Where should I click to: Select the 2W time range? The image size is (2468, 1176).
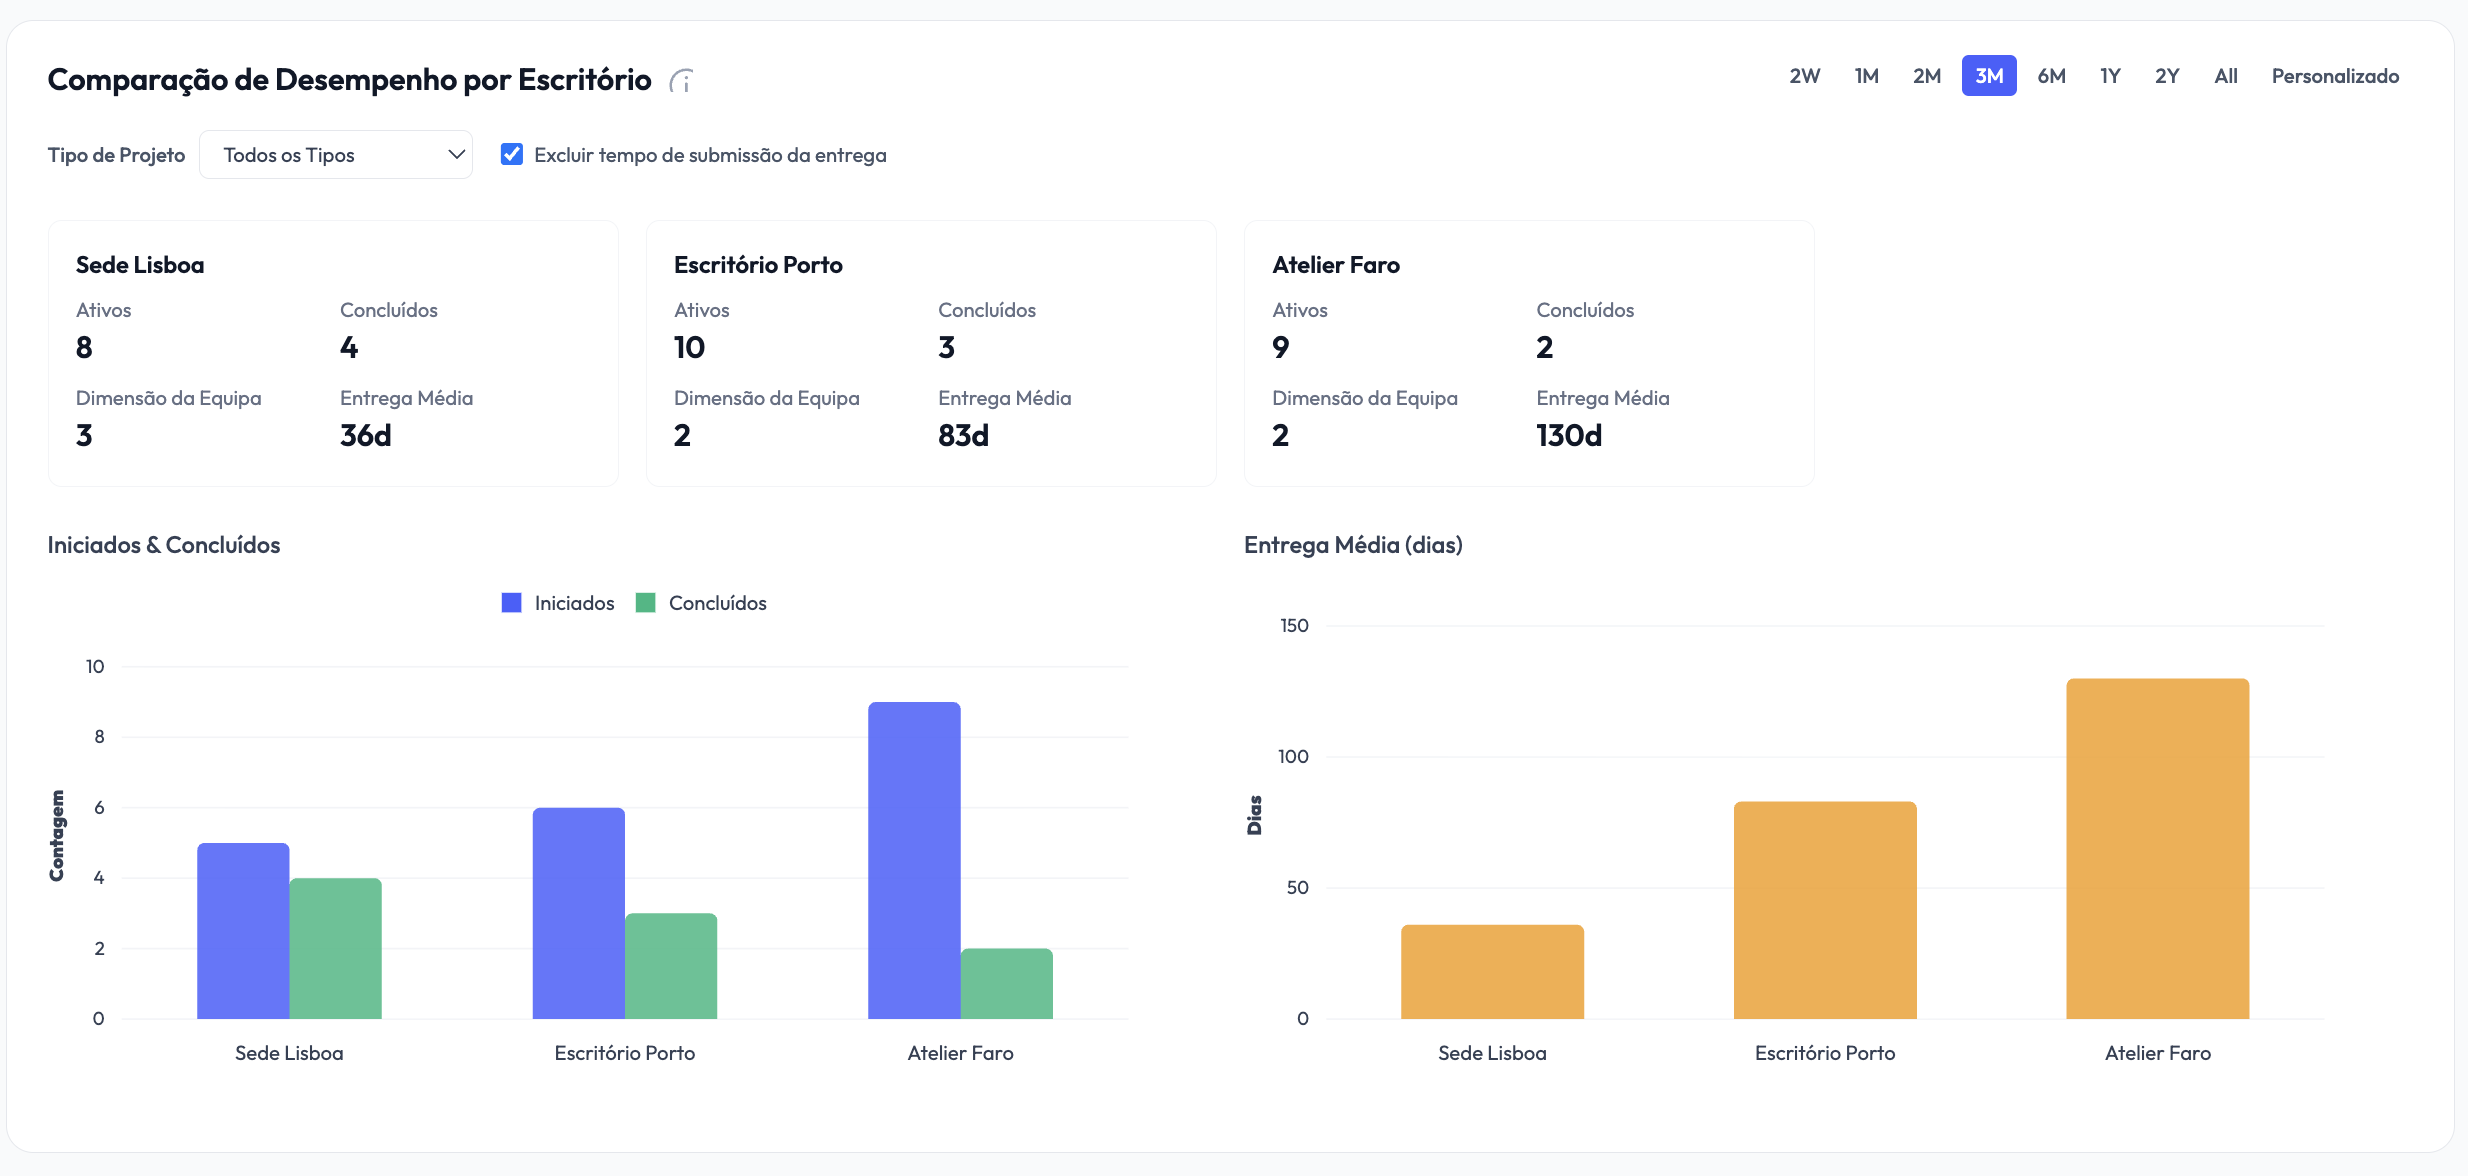pos(1804,75)
